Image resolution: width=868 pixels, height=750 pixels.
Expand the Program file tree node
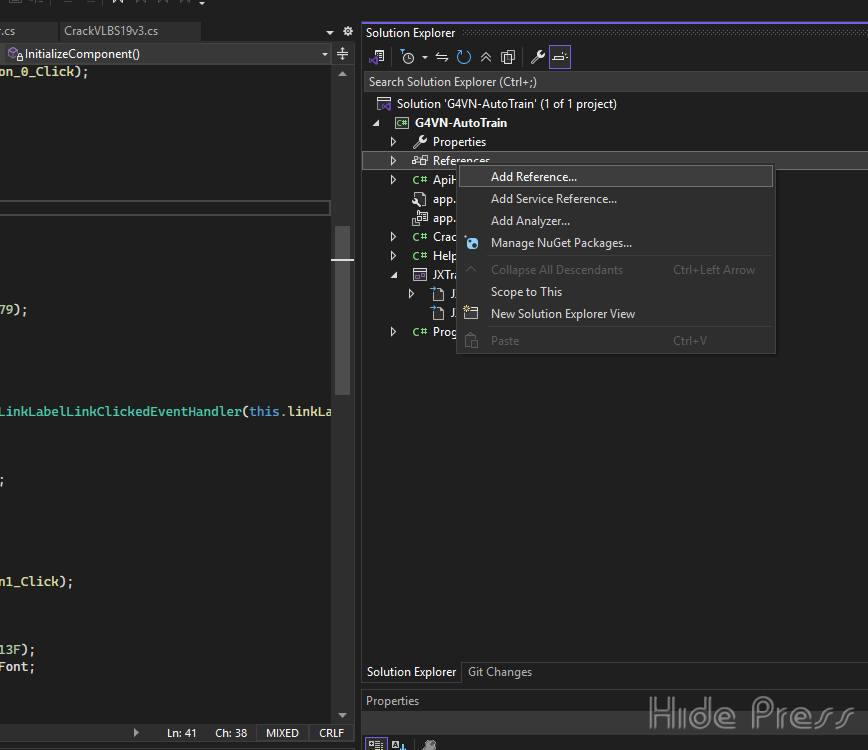point(393,332)
